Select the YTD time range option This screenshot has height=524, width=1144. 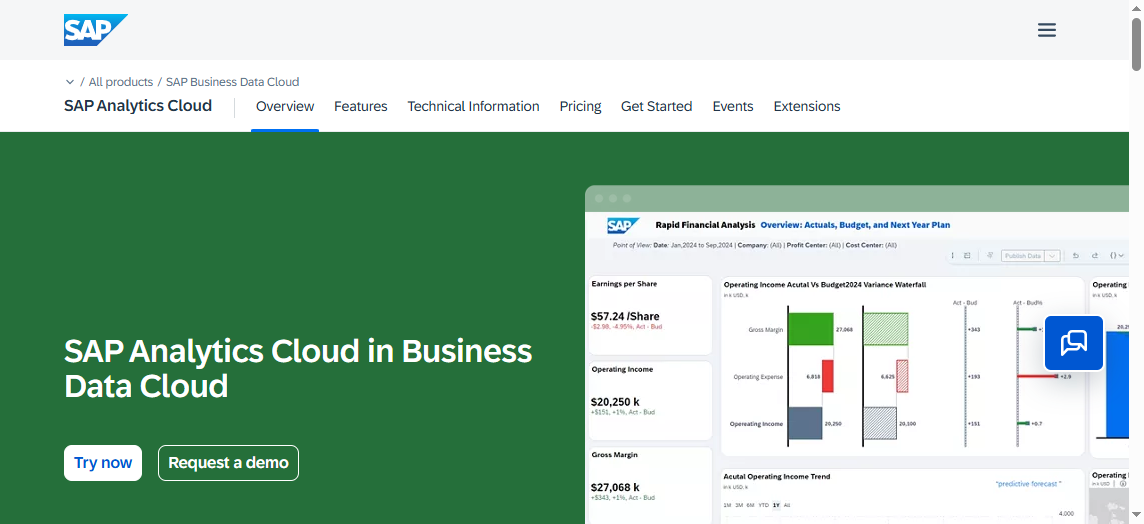(763, 505)
